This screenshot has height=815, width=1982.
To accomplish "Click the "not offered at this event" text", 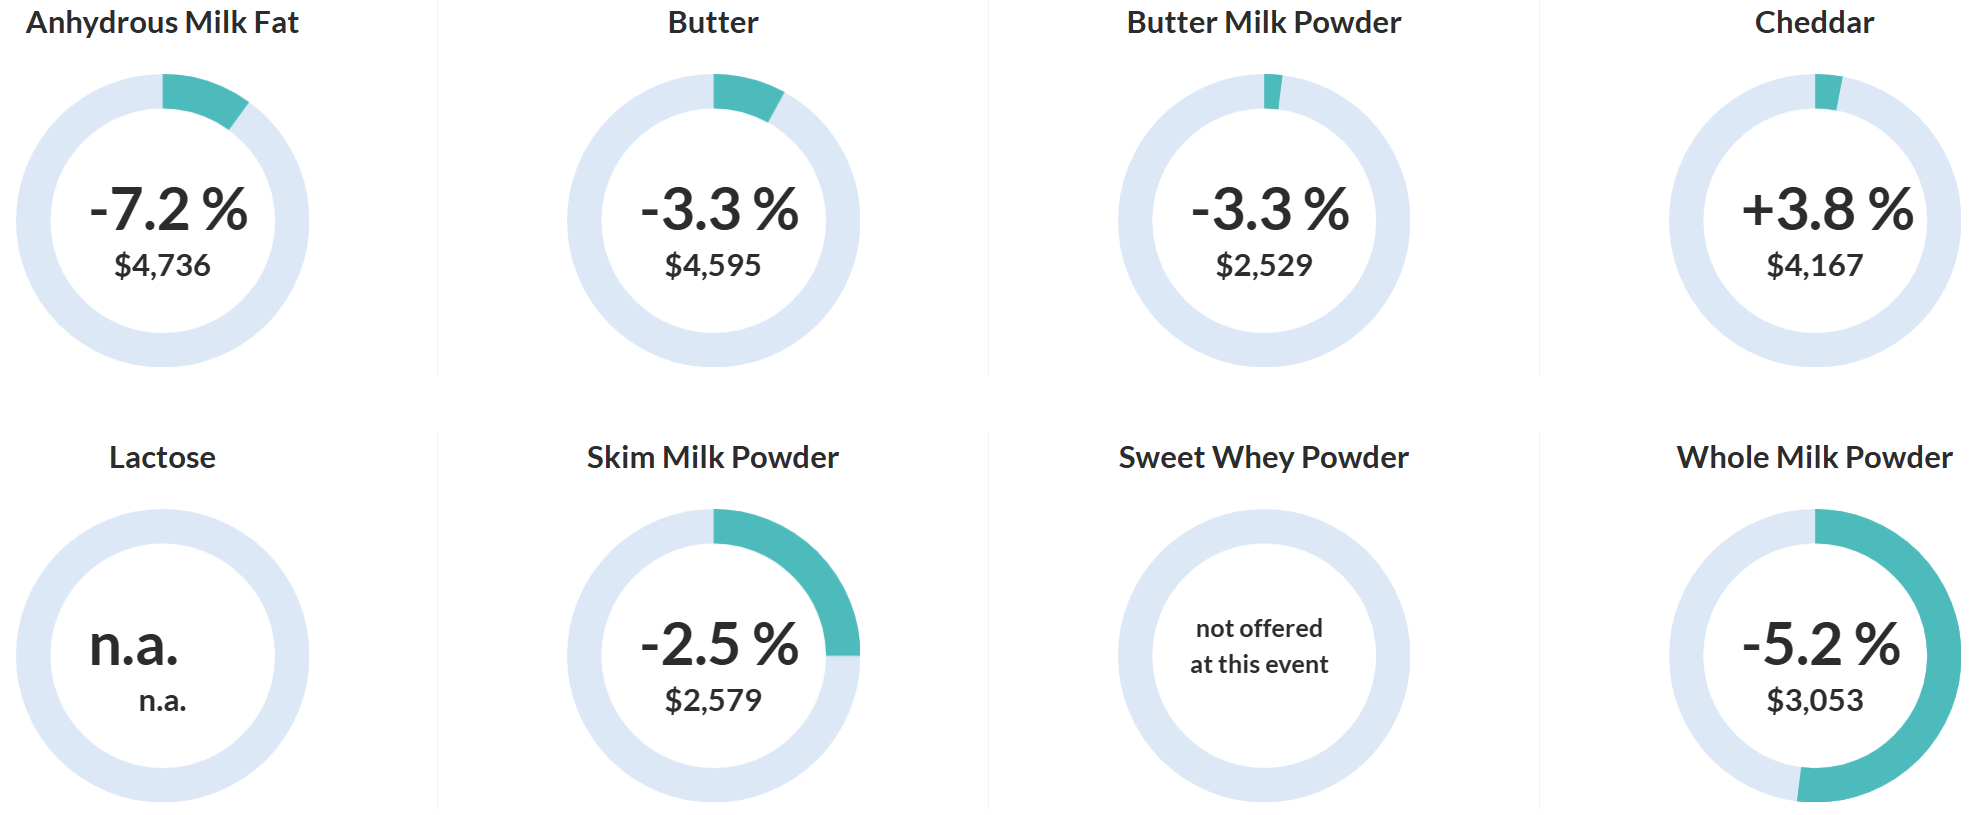I will [x=1259, y=646].
